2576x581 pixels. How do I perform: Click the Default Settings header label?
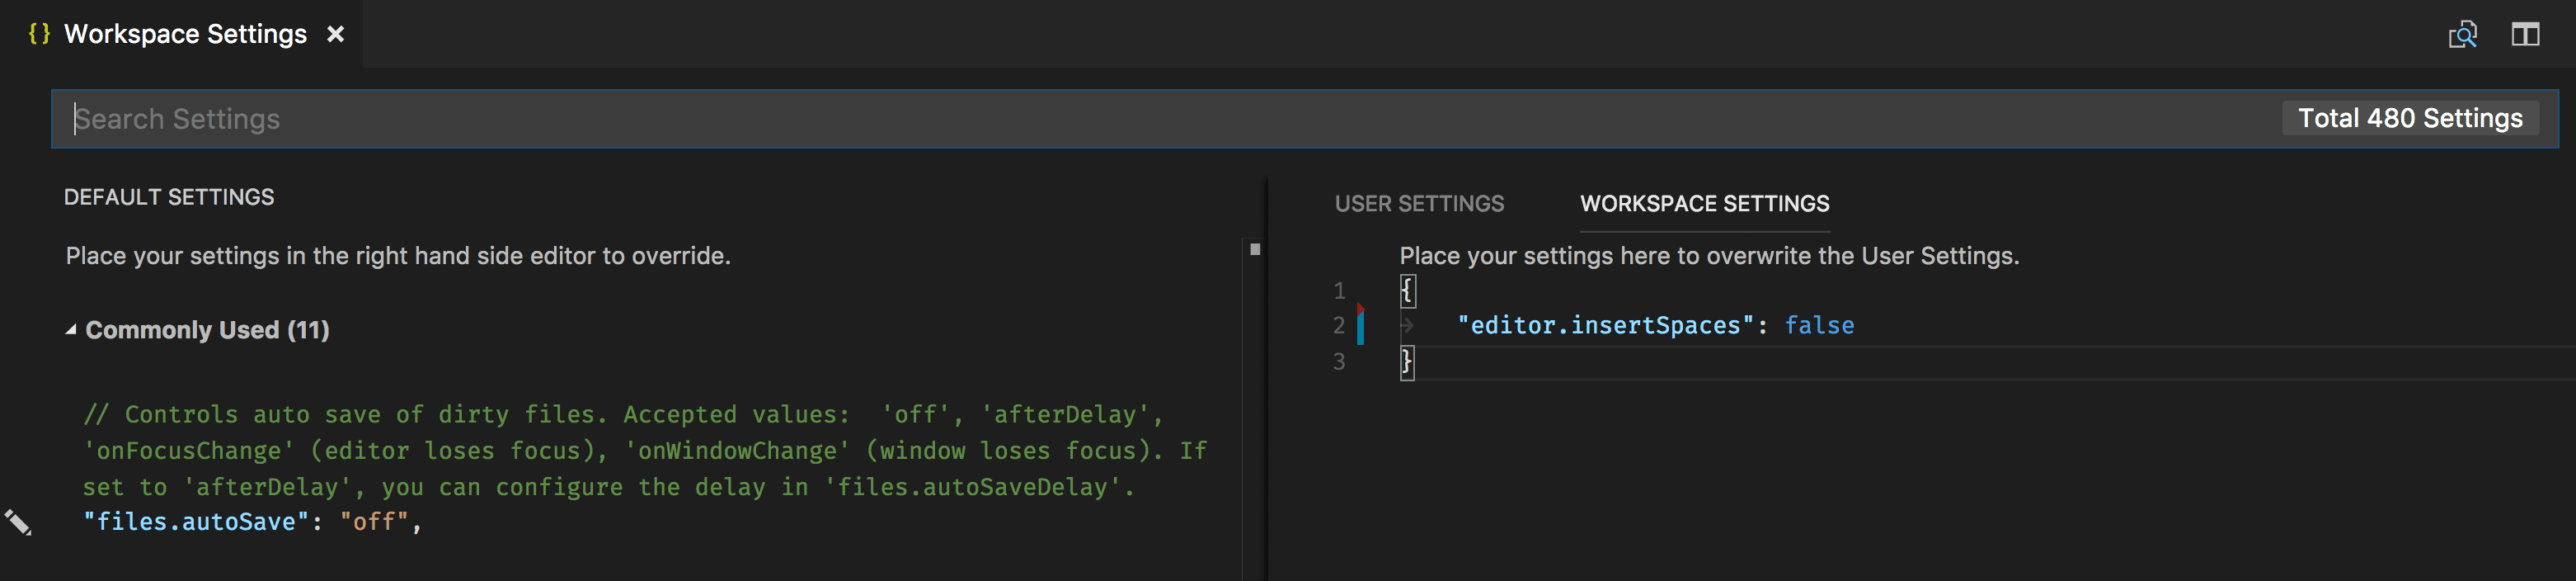(x=169, y=197)
